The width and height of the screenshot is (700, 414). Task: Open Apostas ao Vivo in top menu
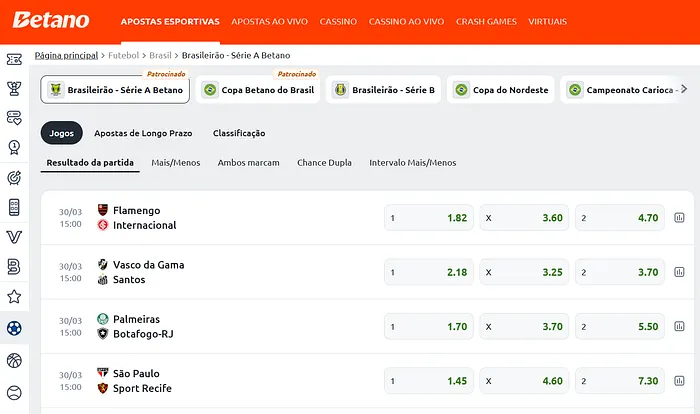click(x=269, y=21)
